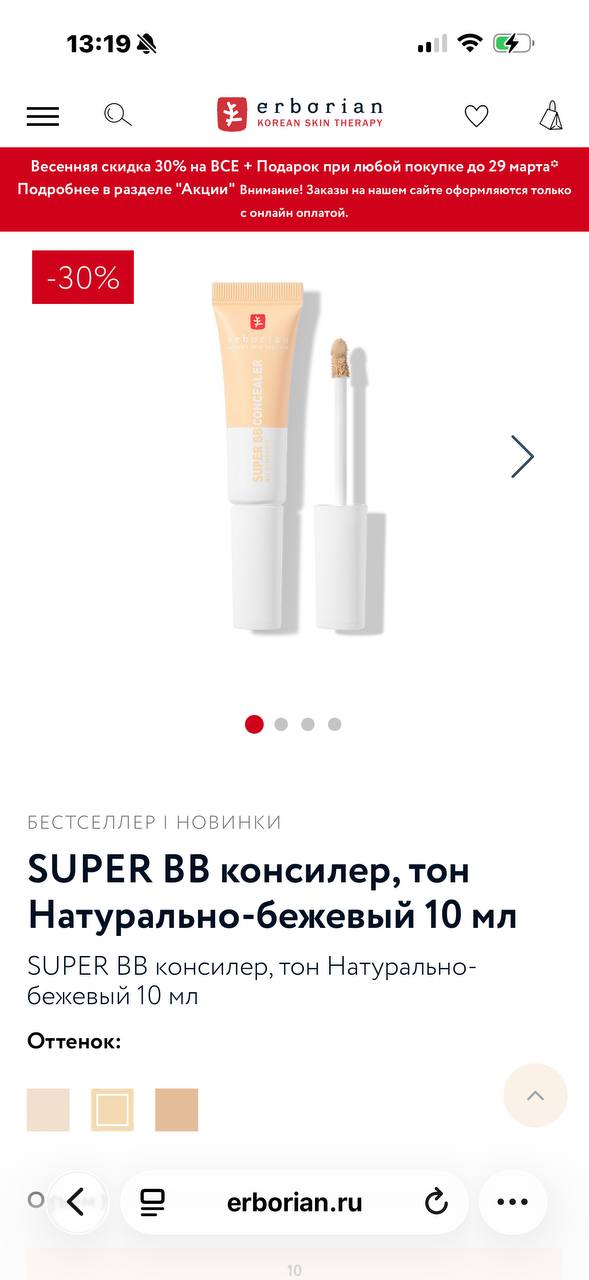Select the lightest shade swatch
Viewport: 589px width, 1280px height.
click(x=48, y=1110)
